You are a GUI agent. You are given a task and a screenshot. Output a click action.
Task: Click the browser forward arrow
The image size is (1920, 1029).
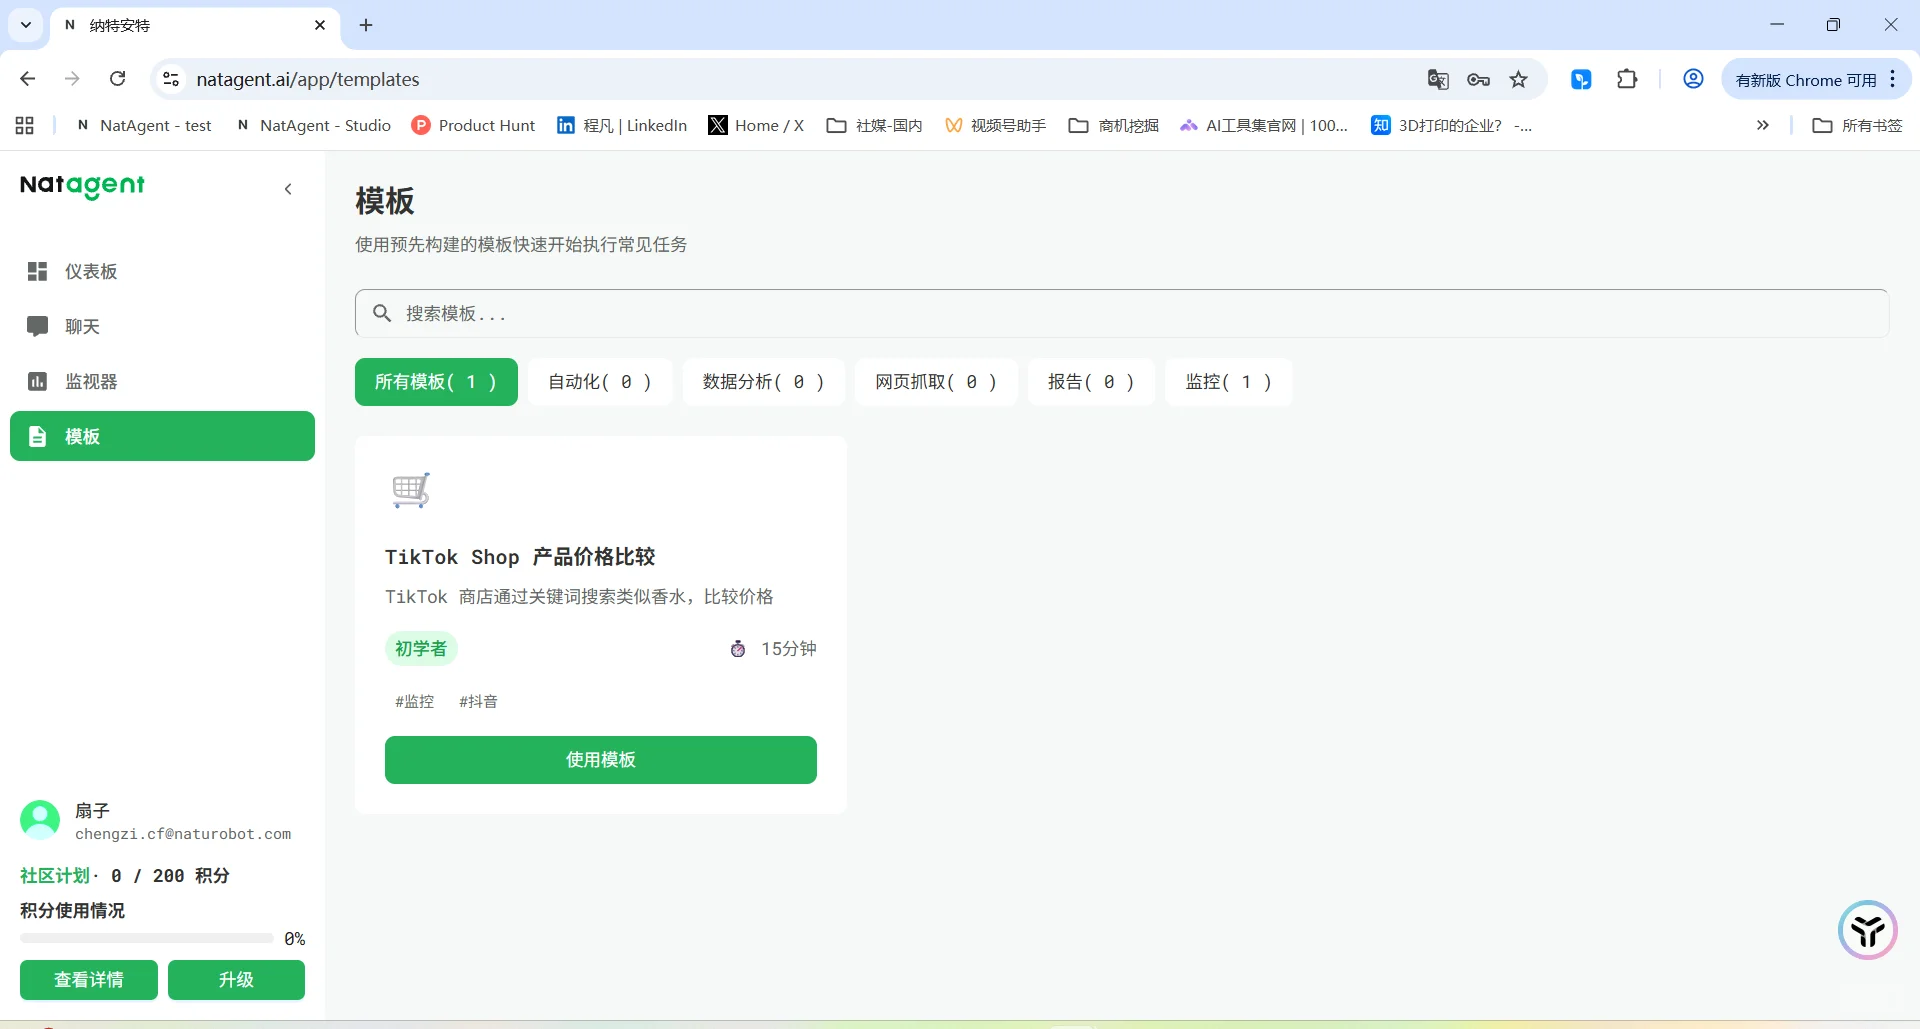pyautogui.click(x=72, y=79)
